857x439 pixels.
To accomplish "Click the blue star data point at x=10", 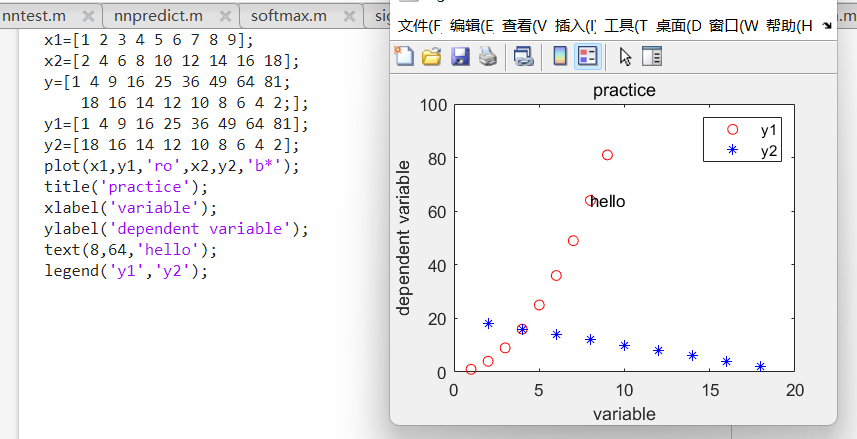I will click(x=624, y=345).
